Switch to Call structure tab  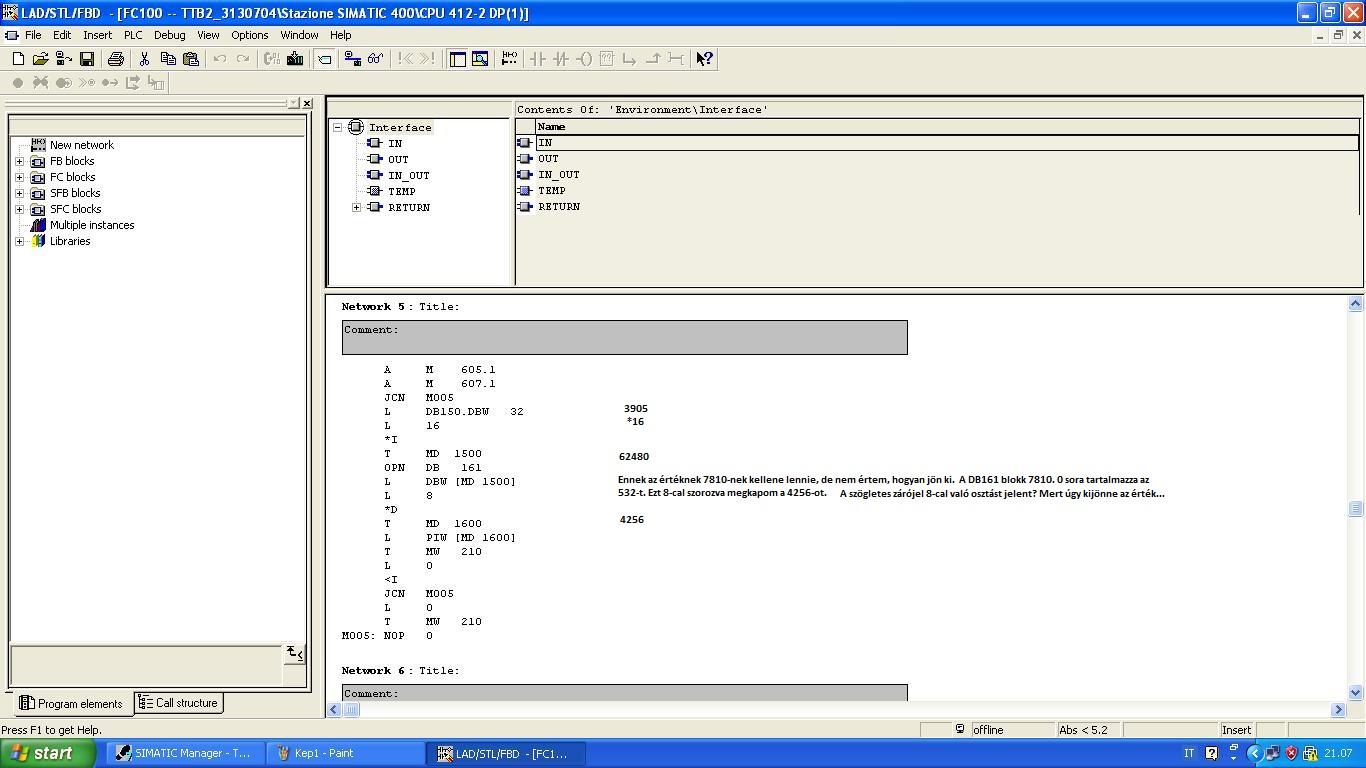pyautogui.click(x=178, y=703)
